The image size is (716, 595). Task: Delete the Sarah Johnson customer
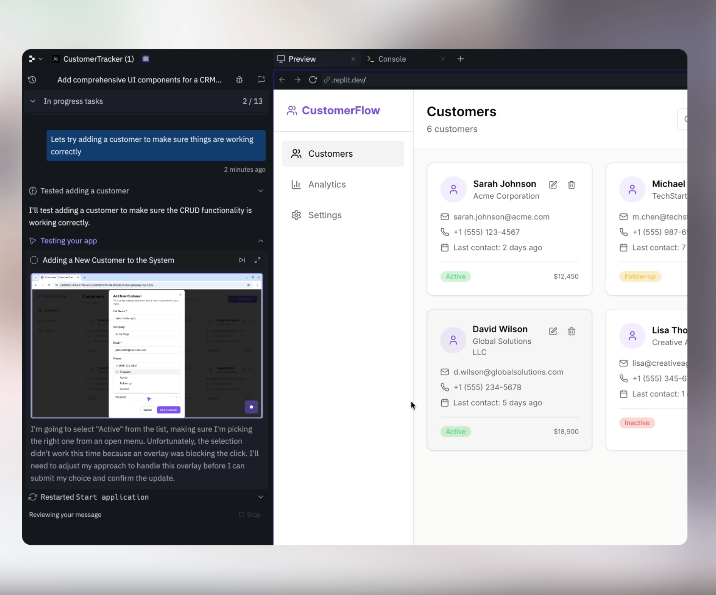(571, 185)
